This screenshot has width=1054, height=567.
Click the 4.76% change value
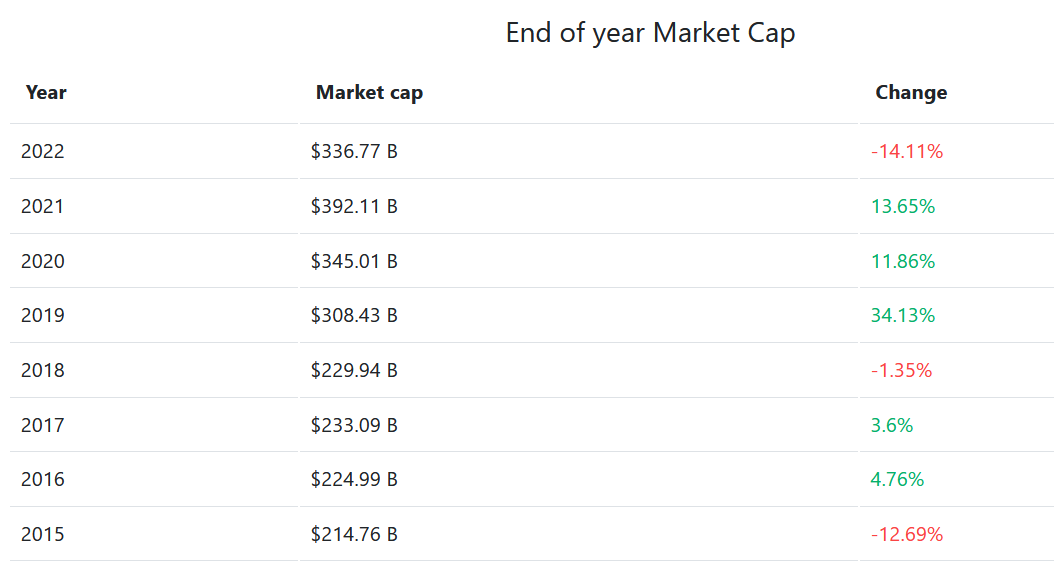[x=897, y=480]
